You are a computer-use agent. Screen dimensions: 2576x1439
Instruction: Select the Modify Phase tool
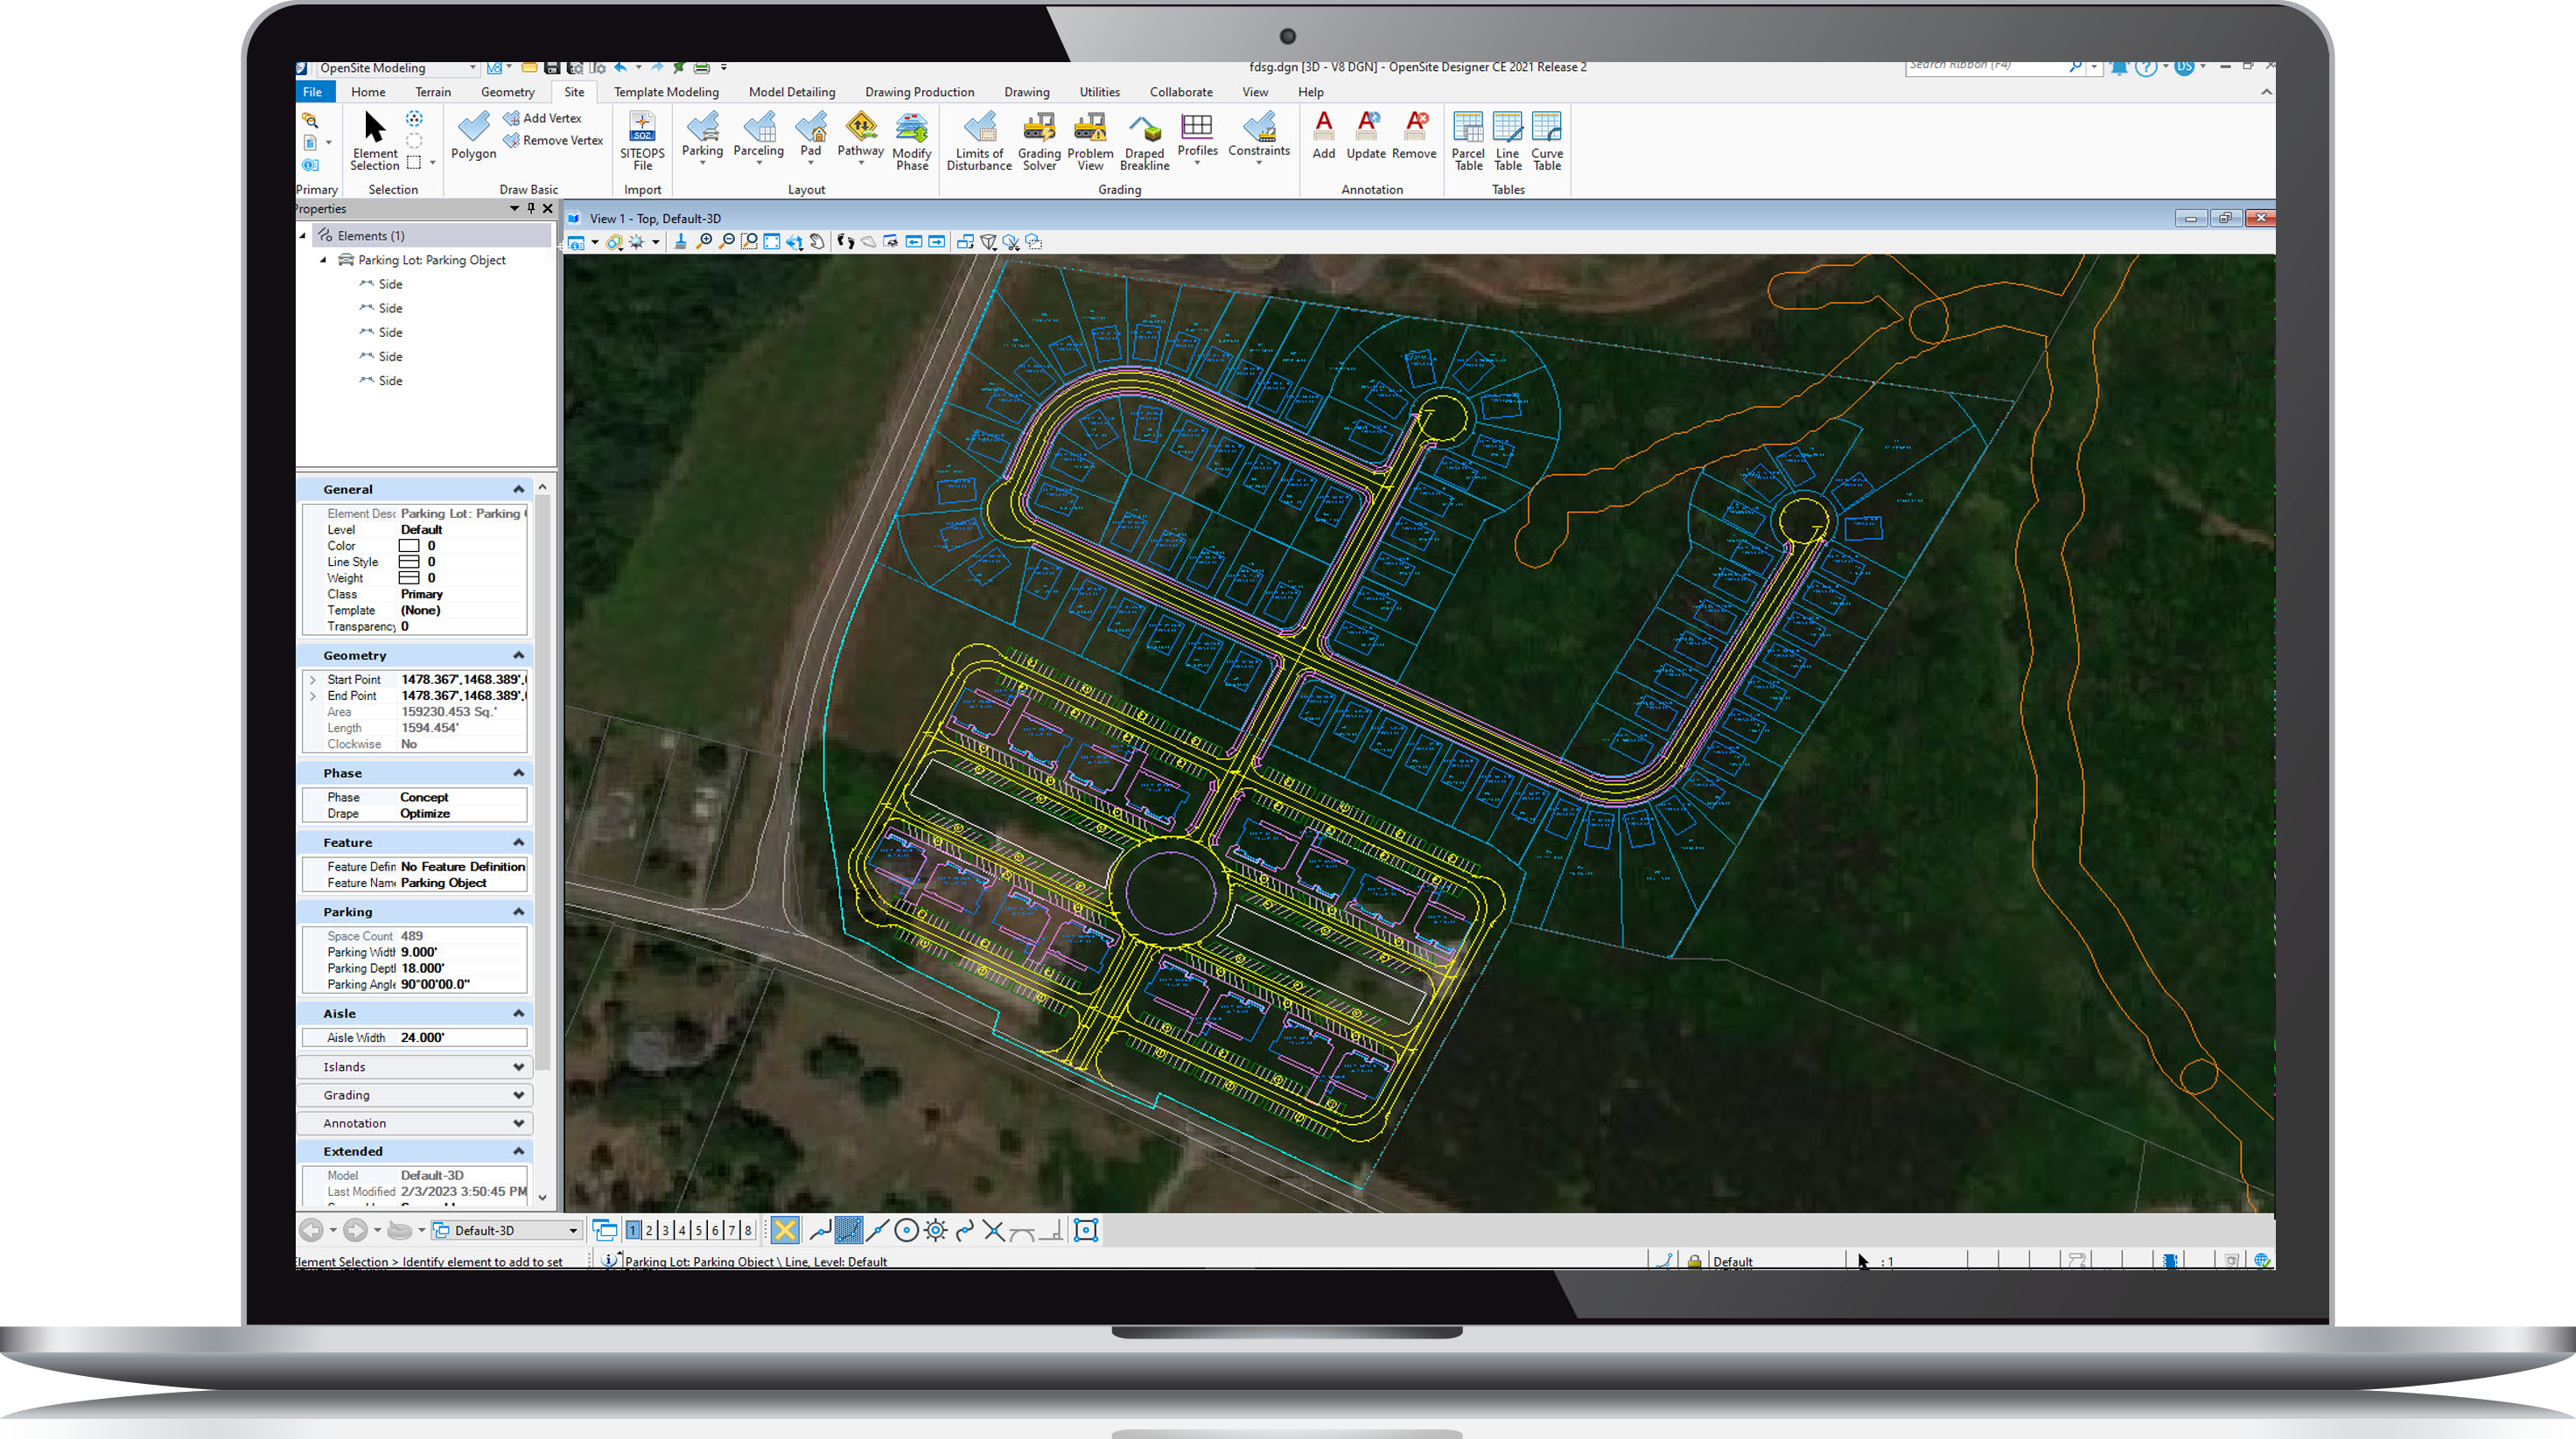pos(911,140)
